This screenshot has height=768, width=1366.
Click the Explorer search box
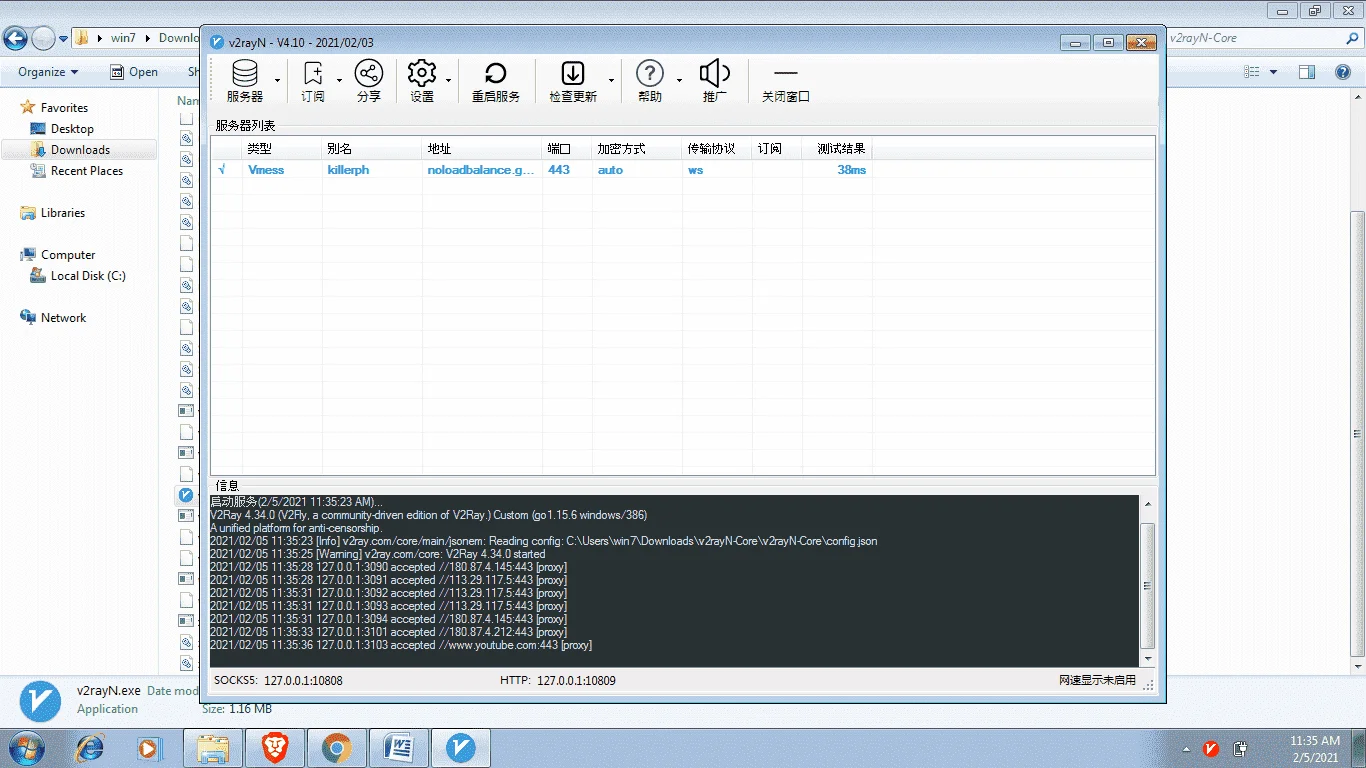point(1264,38)
